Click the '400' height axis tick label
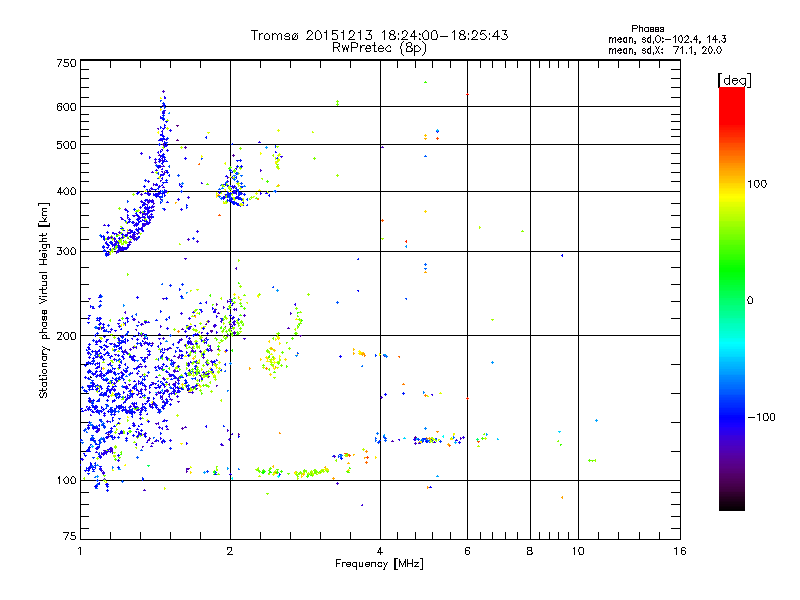The height and width of the screenshot is (600, 800). click(x=66, y=191)
